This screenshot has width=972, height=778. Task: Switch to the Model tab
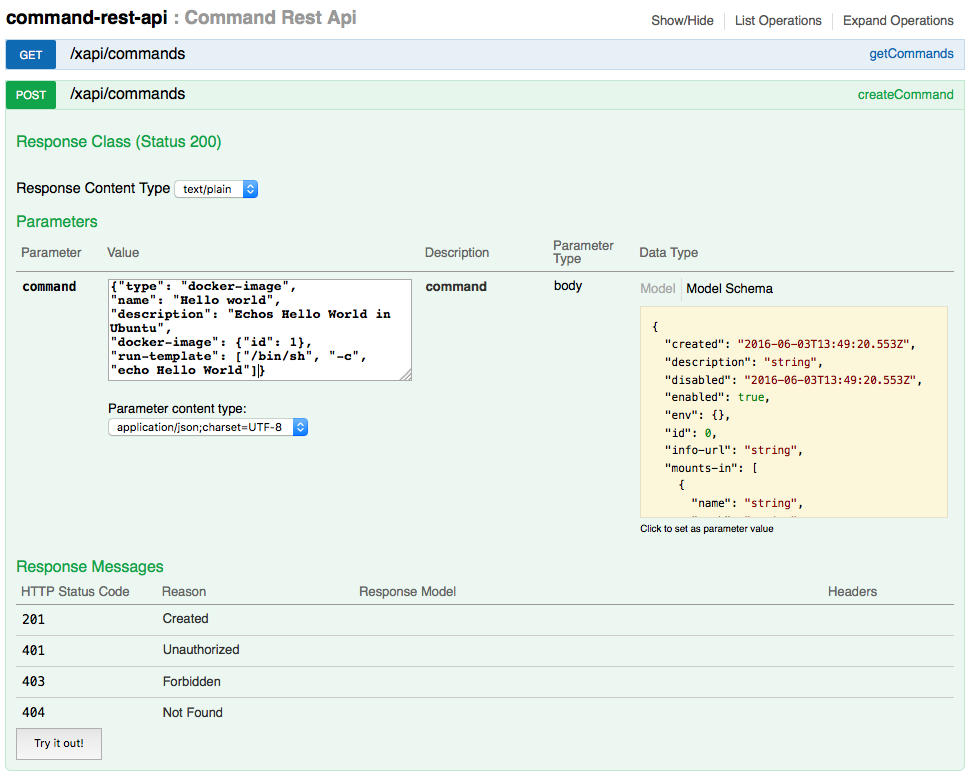(657, 288)
